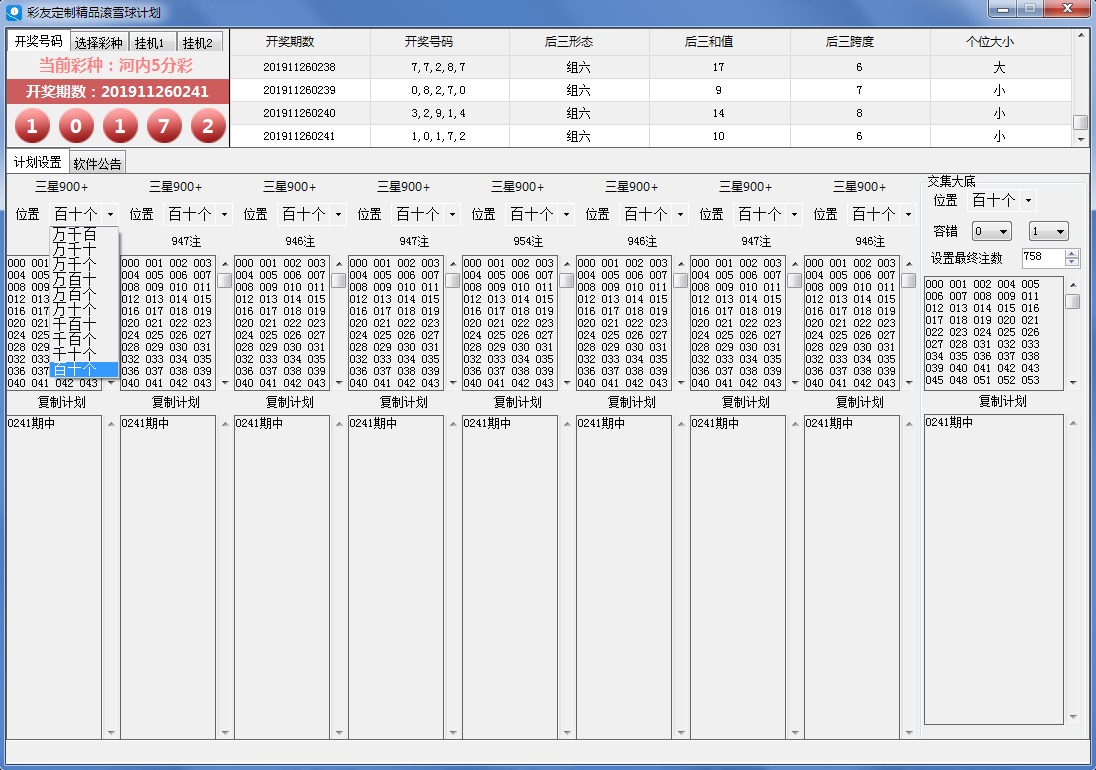The image size is (1096, 770).
Task: Pick the highlighted 百十个 dropdown option
Action: pyautogui.click(x=75, y=370)
